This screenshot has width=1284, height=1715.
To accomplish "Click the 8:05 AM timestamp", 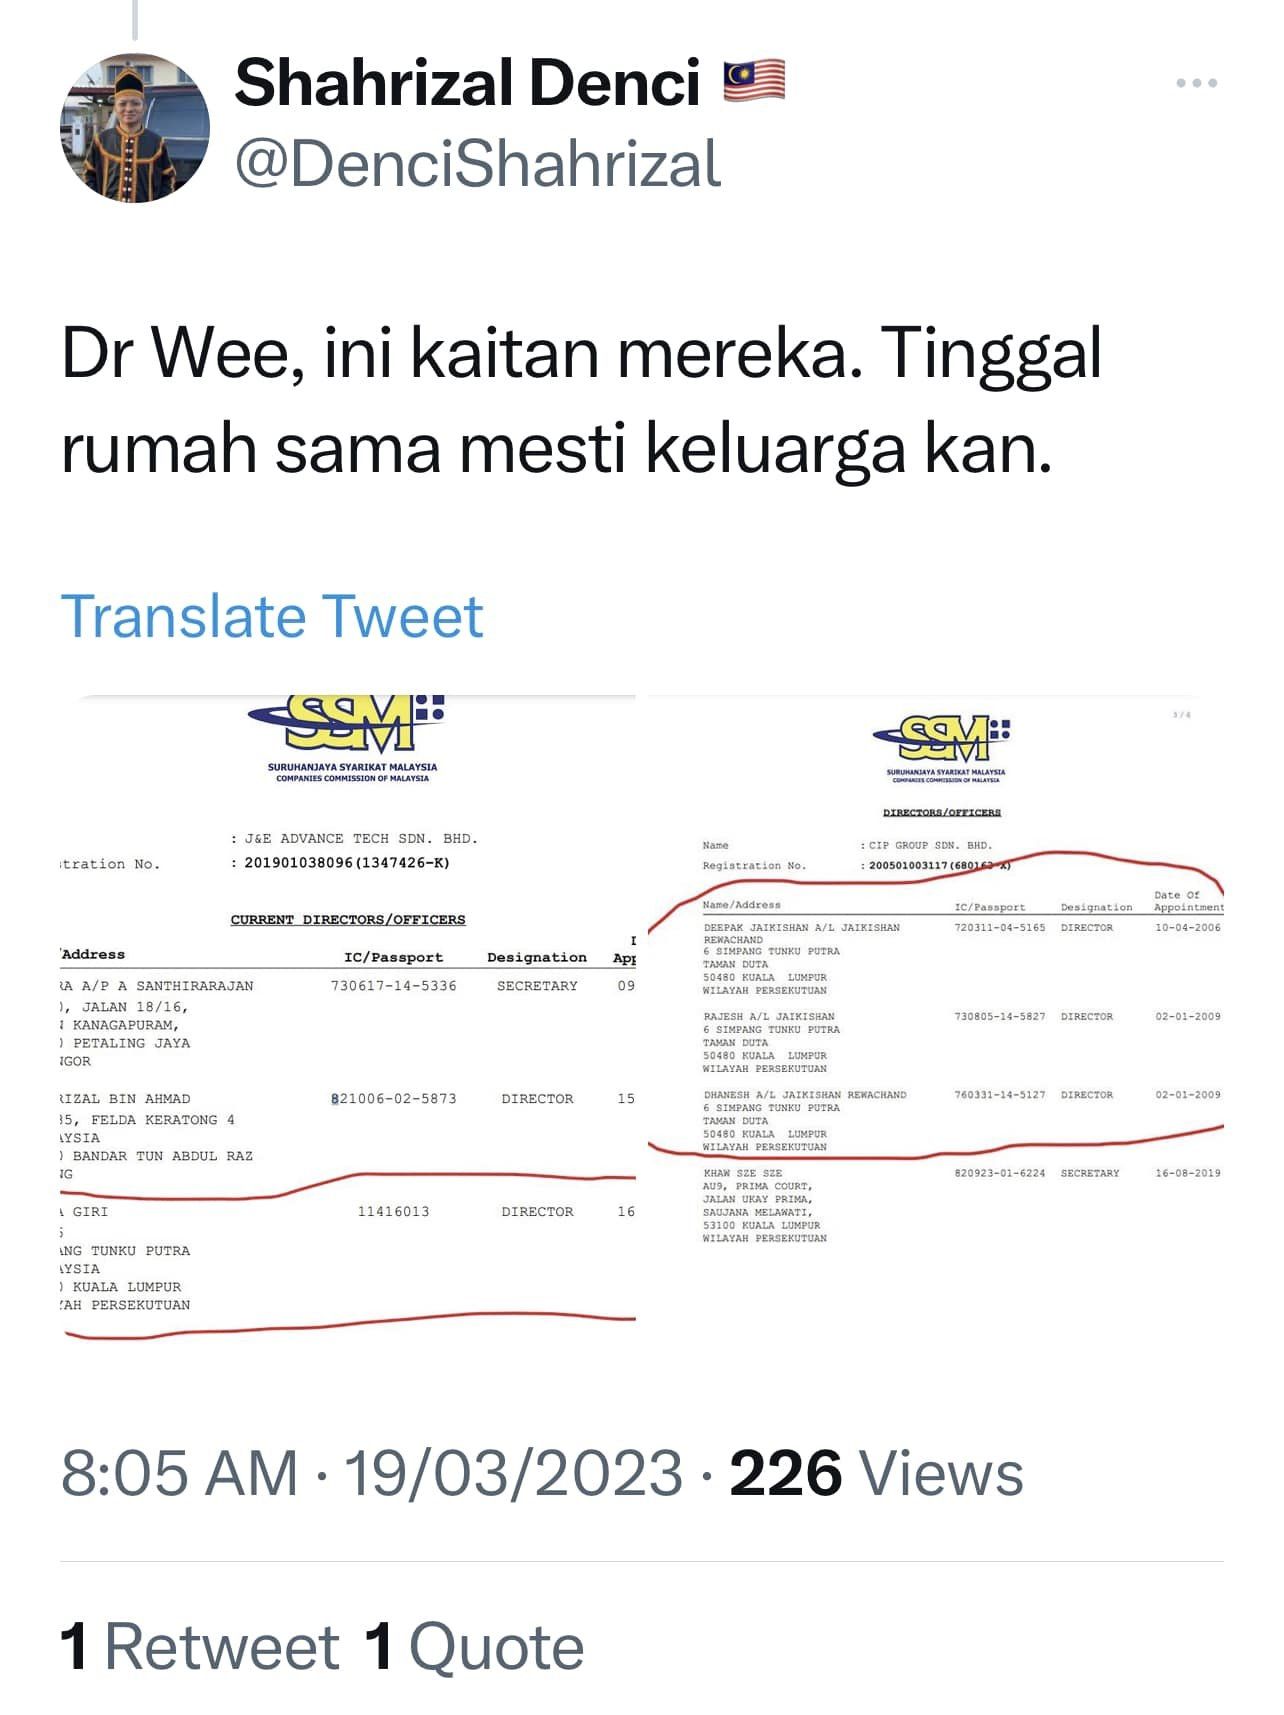I will pyautogui.click(x=180, y=1473).
